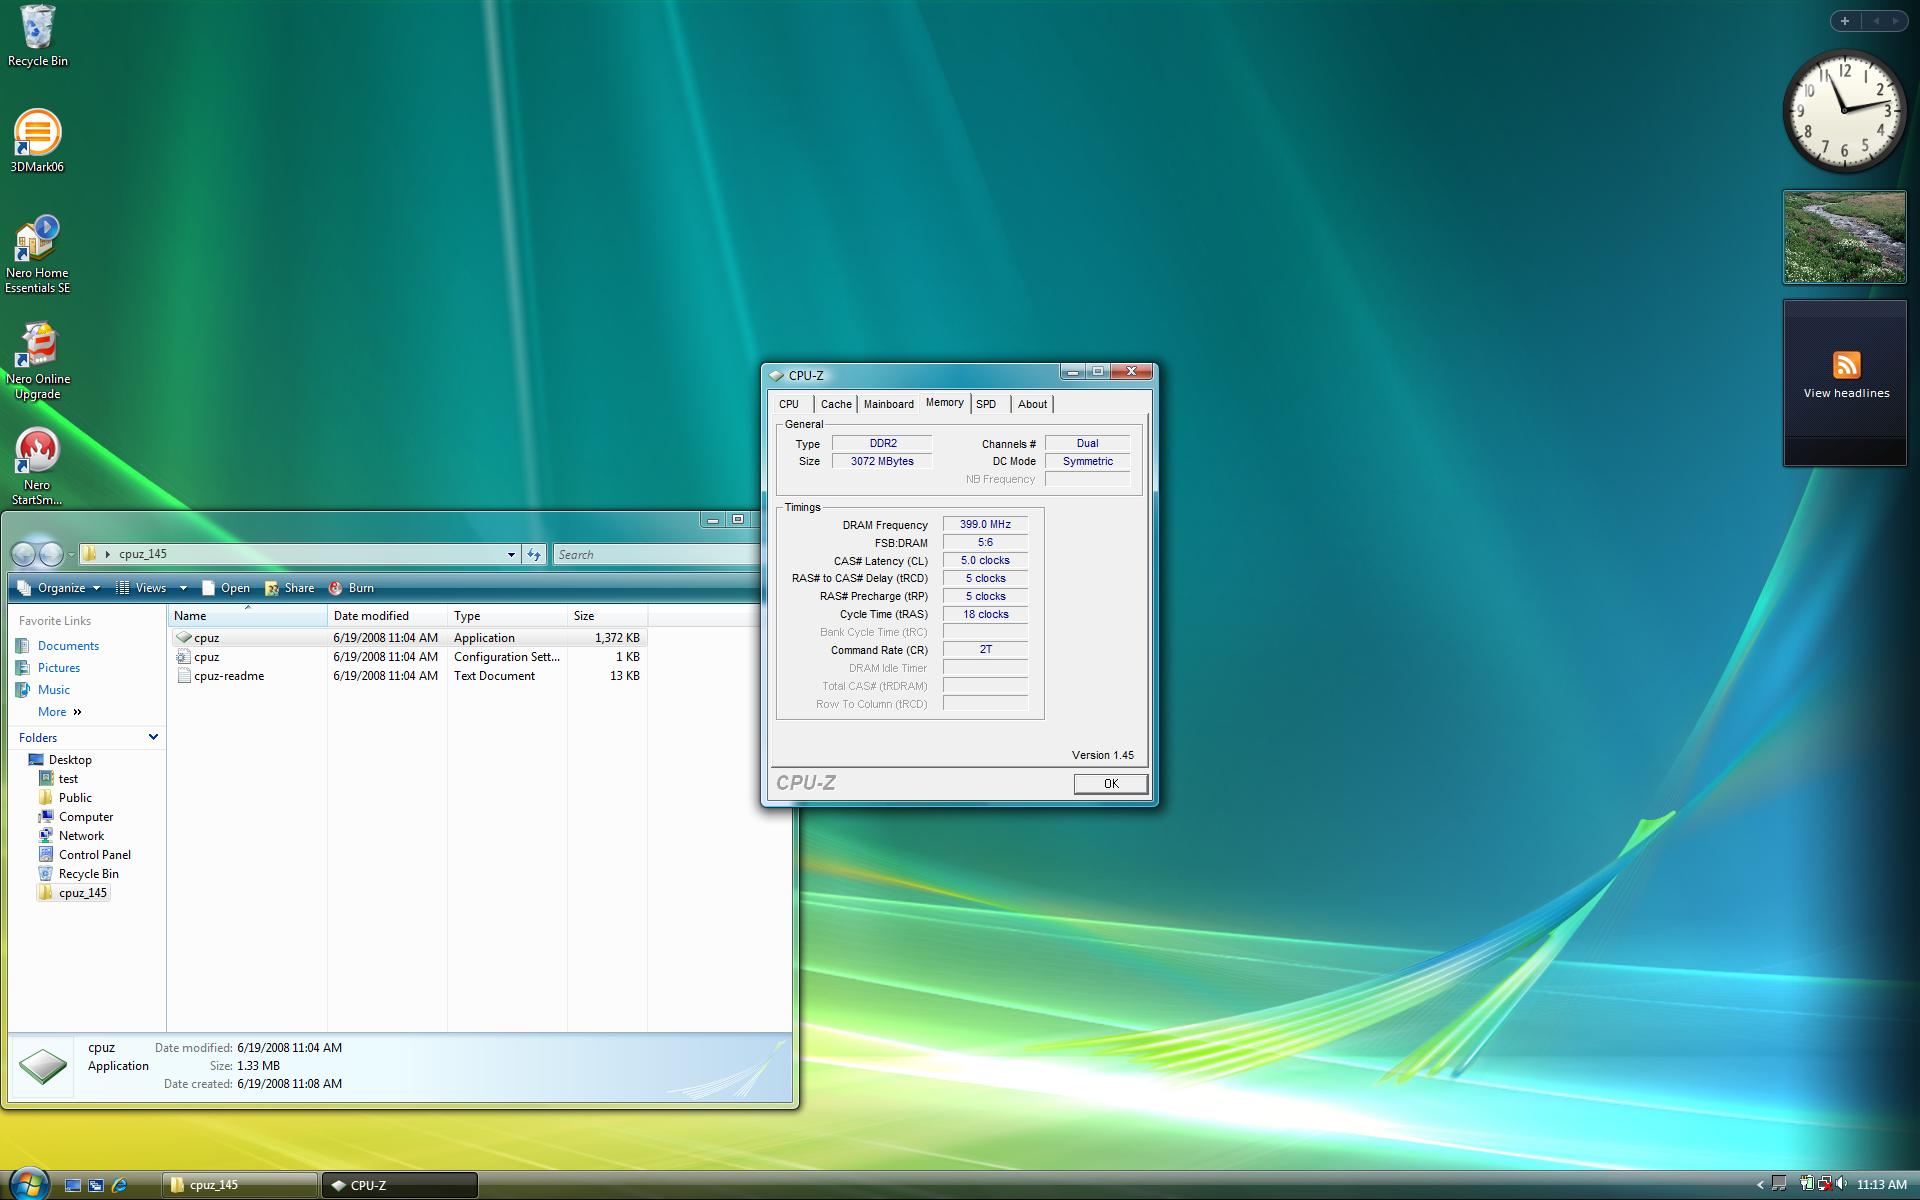Viewport: 1920px width, 1200px height.
Task: Collapse the Folders pane chevron
Action: [153, 737]
